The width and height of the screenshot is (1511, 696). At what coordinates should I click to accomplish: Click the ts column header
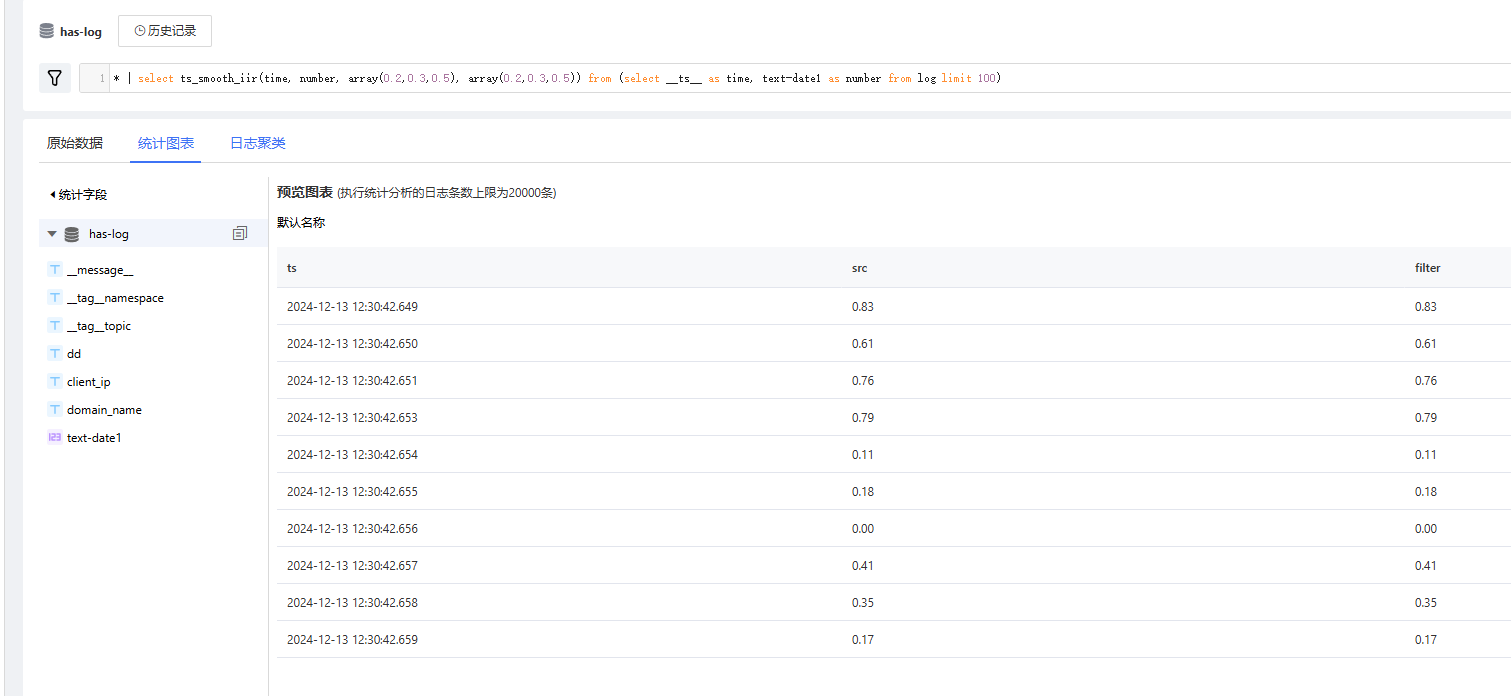292,268
